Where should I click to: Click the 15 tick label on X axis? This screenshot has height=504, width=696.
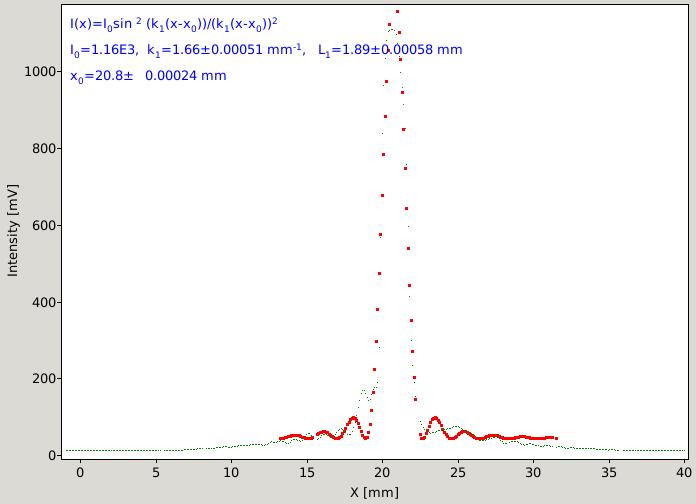[307, 472]
